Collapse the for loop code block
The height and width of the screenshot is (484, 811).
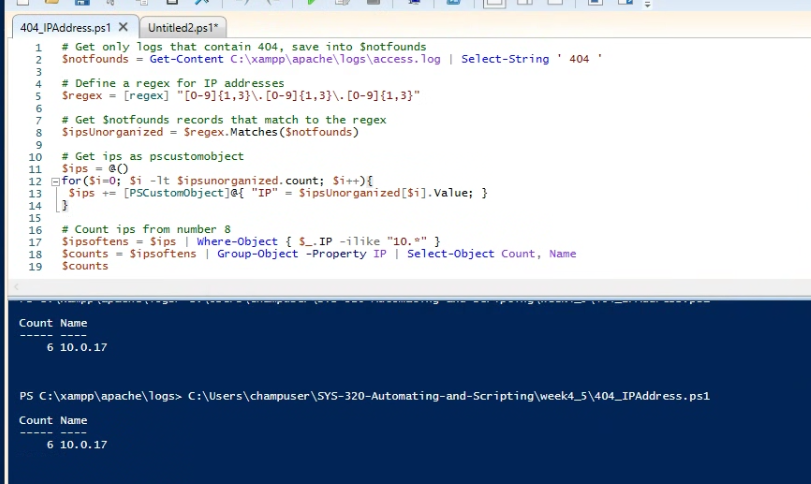point(54,180)
